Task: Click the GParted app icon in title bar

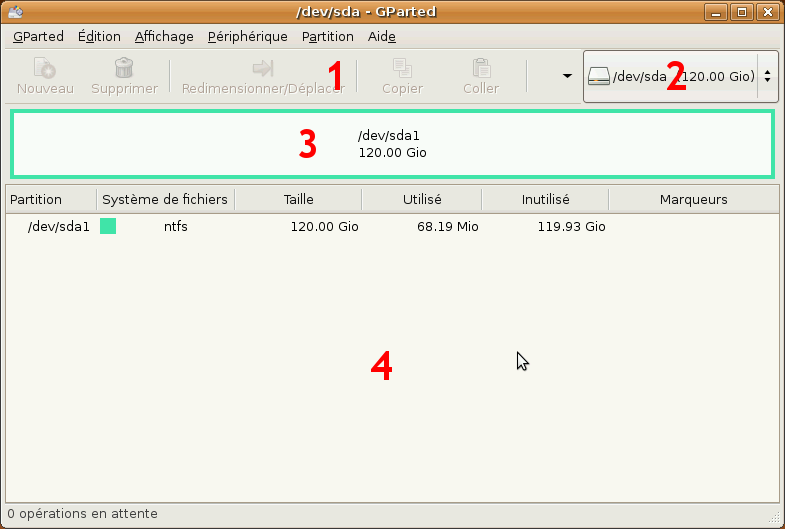Action: (x=16, y=12)
